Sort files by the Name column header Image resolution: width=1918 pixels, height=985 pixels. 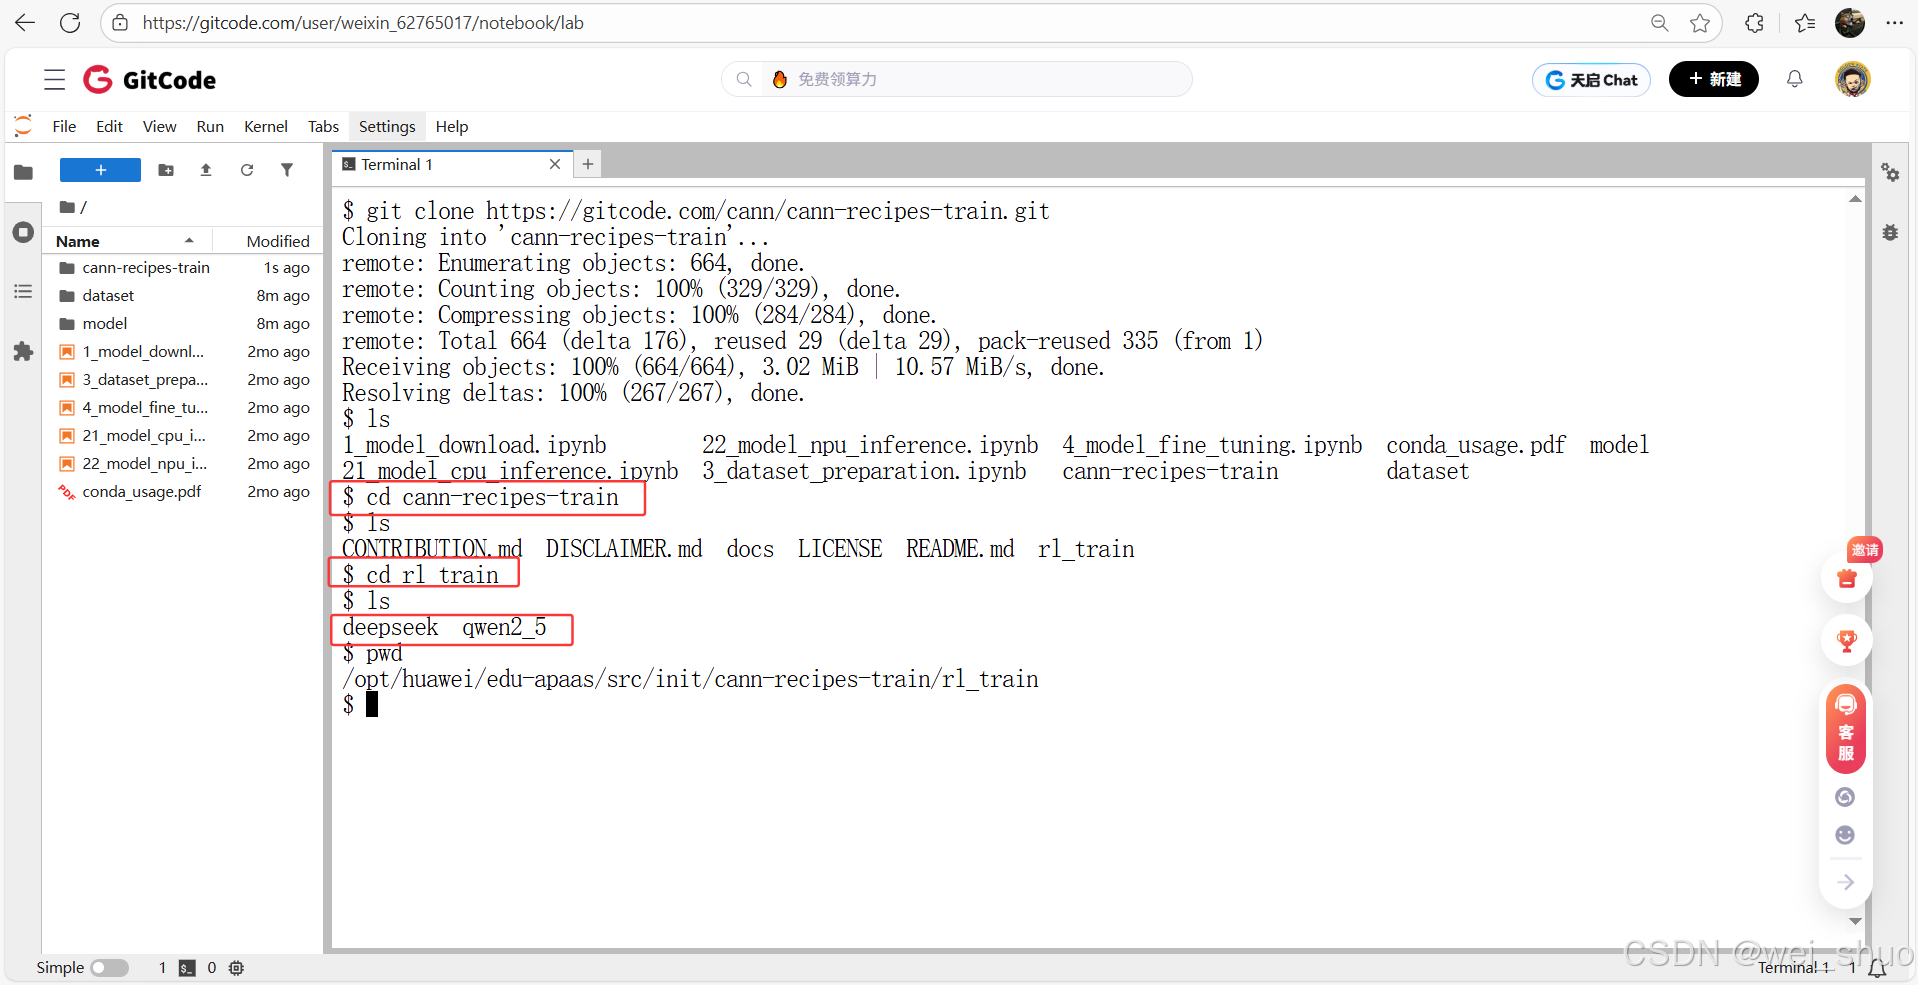click(x=125, y=241)
